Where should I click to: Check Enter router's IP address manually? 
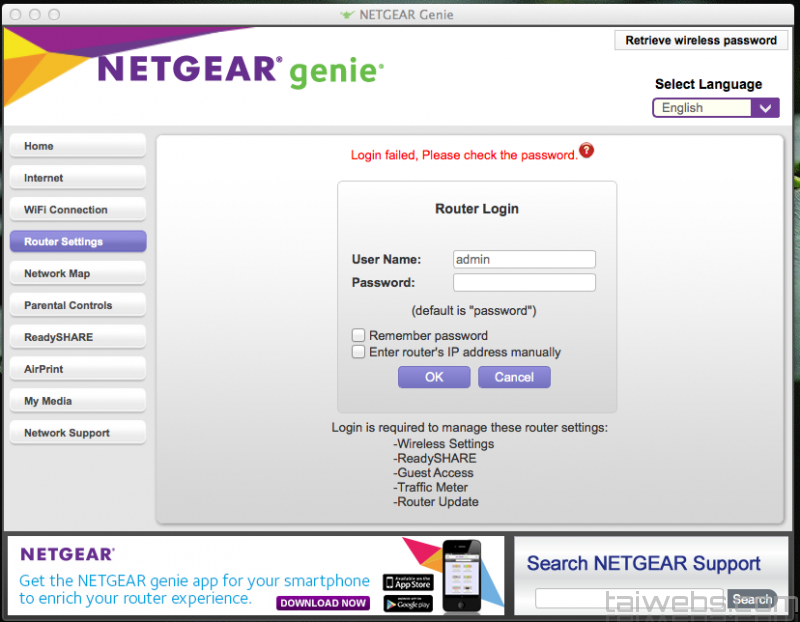(x=358, y=352)
